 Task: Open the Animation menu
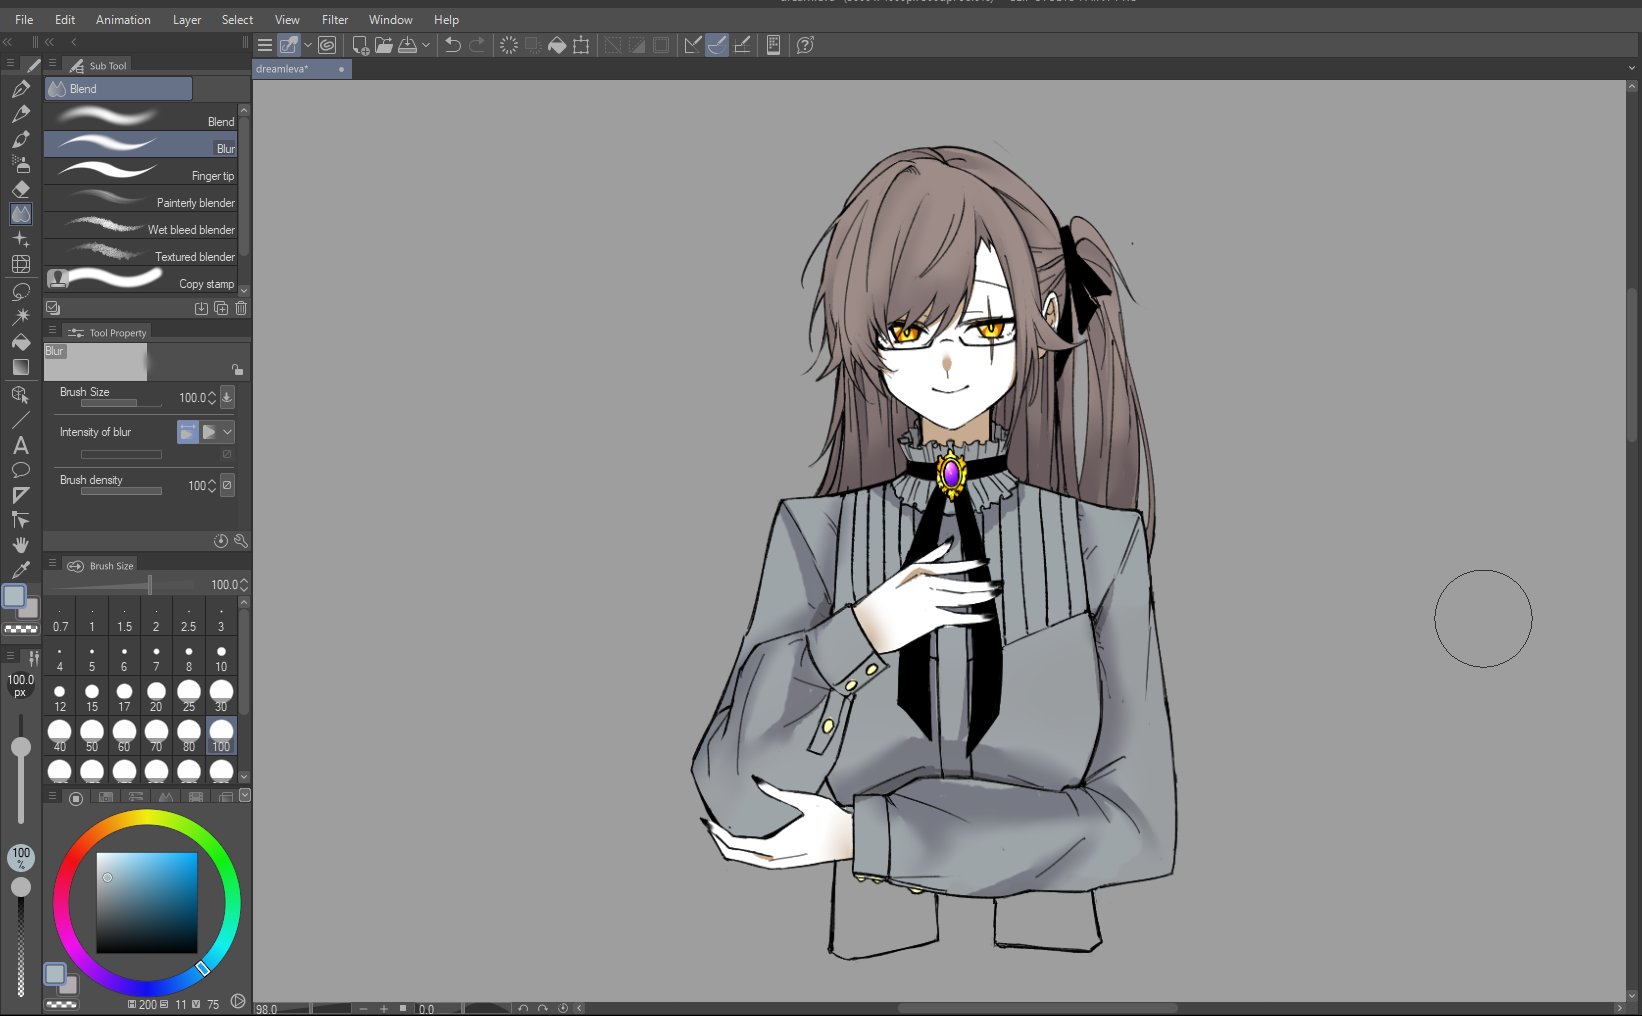point(123,19)
